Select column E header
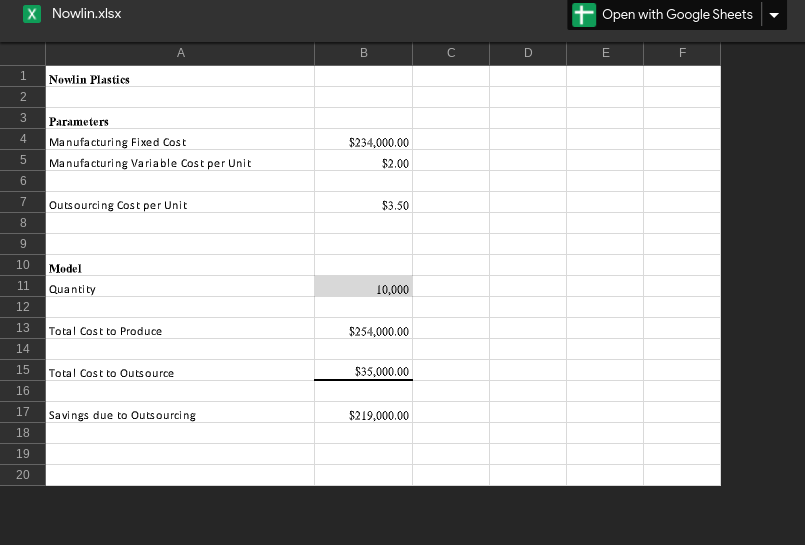The width and height of the screenshot is (805, 545). 605,53
